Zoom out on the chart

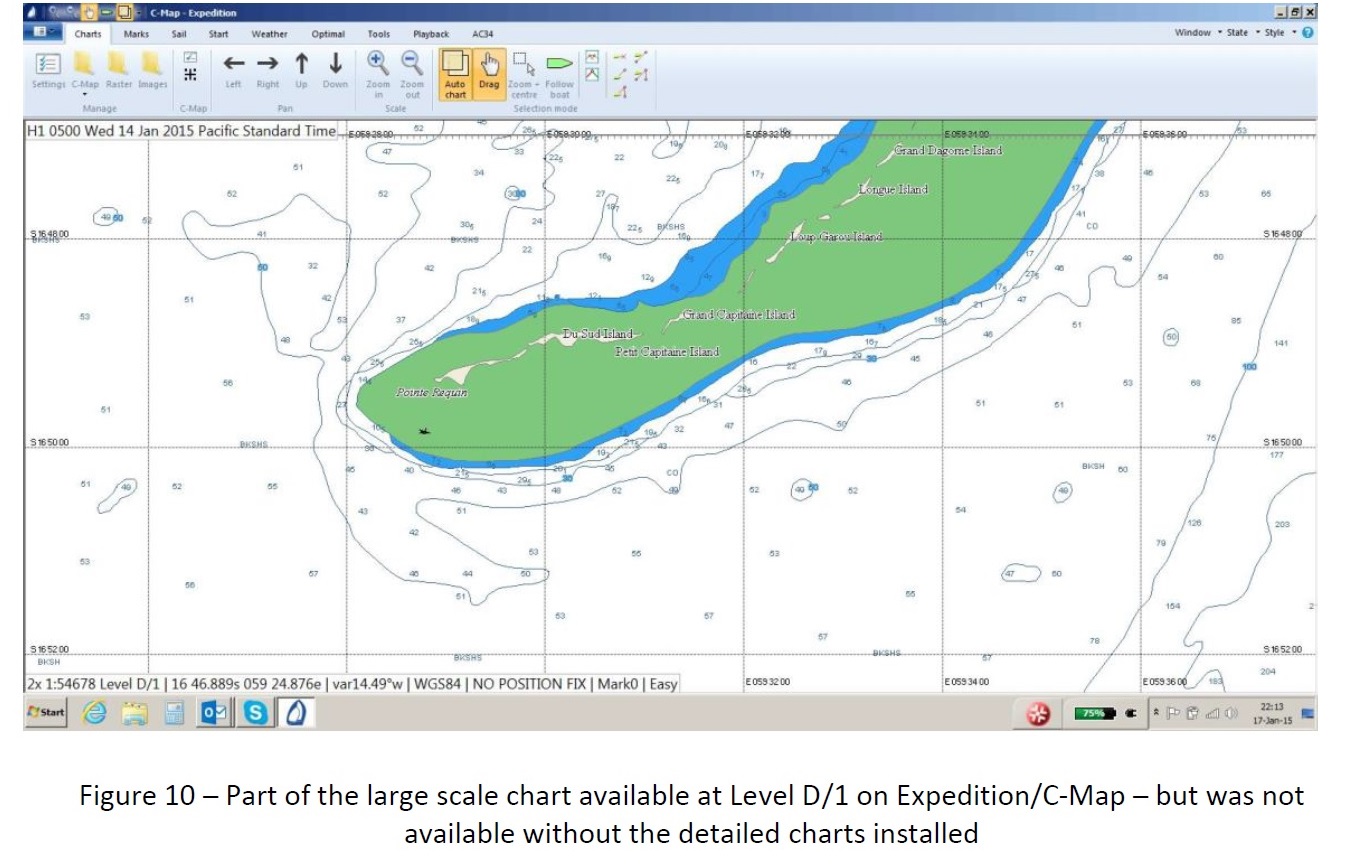click(412, 74)
